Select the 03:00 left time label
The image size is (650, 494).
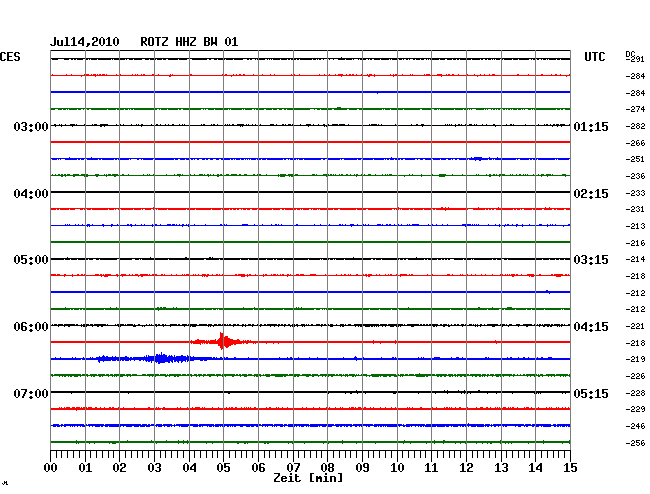tap(31, 126)
